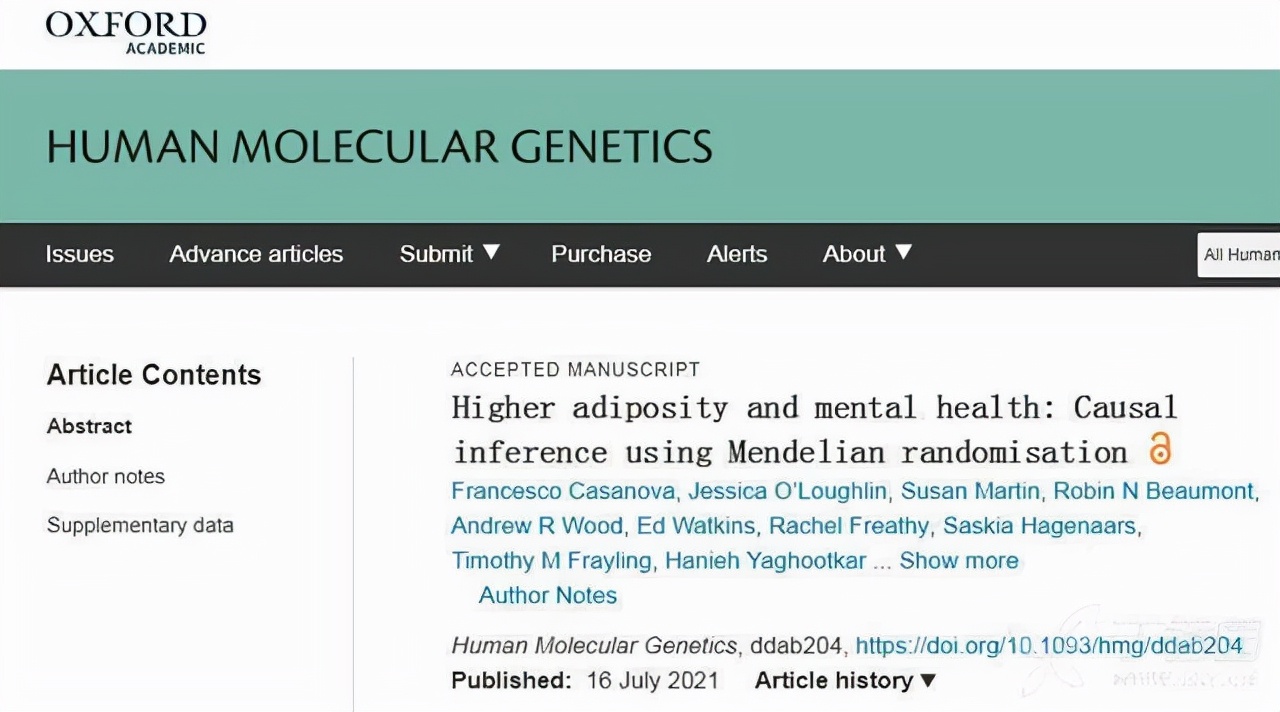Image resolution: width=1280 pixels, height=712 pixels.
Task: Open the Alerts menu item
Action: click(x=737, y=254)
